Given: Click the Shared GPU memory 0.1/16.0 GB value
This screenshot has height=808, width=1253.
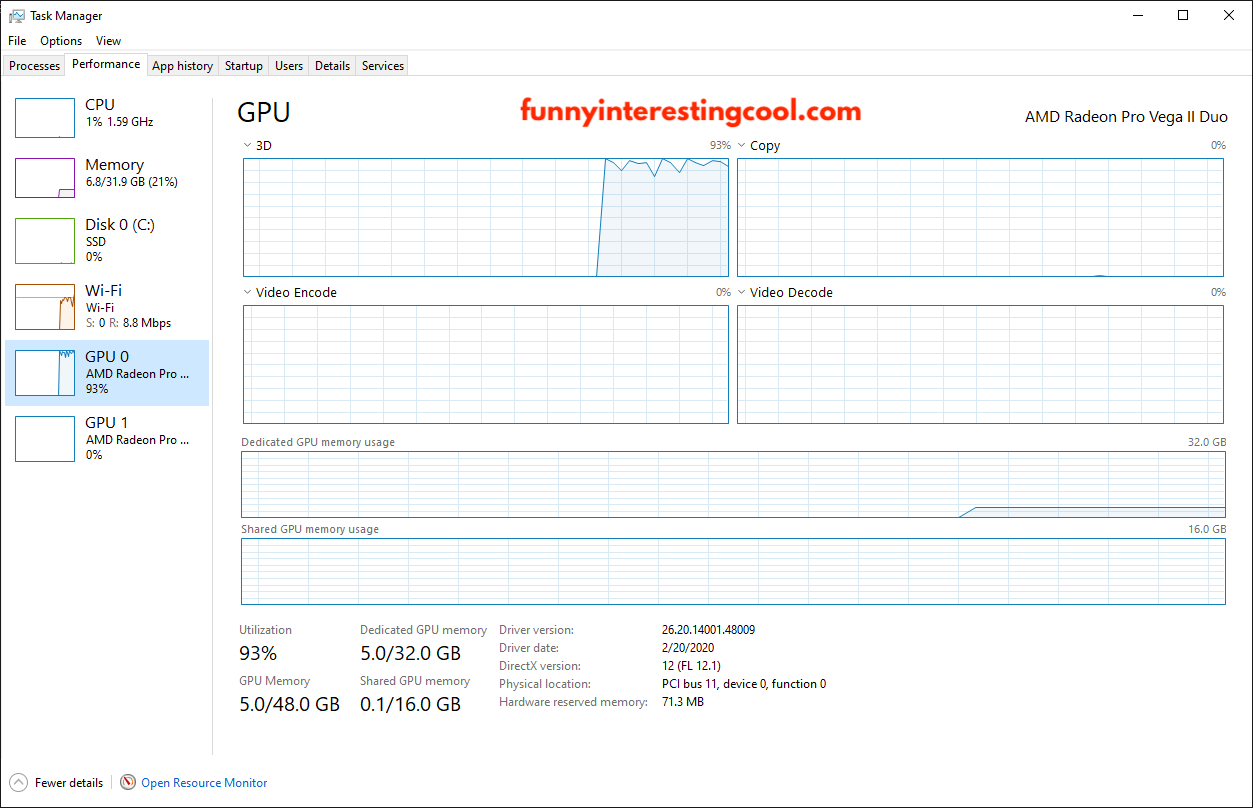Looking at the screenshot, I should click(x=411, y=704).
